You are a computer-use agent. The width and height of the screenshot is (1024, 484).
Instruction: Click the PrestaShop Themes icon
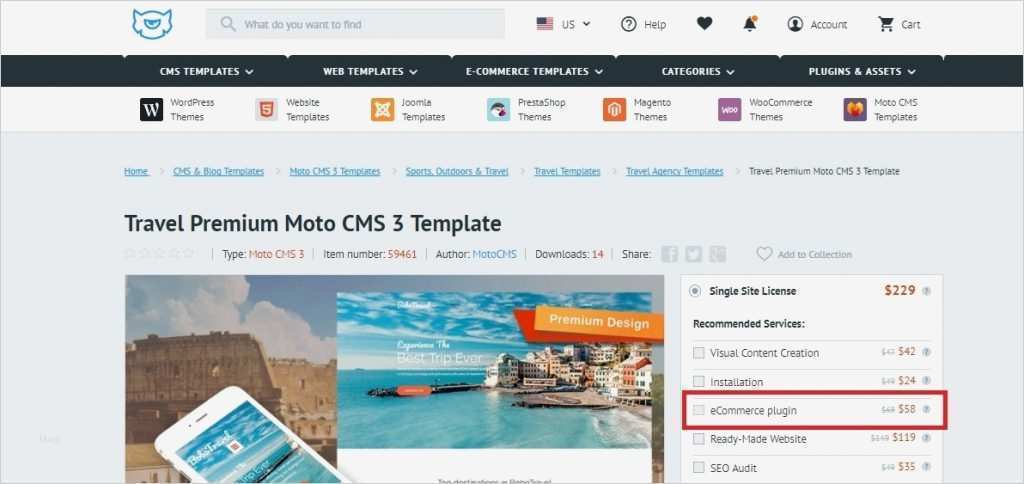coord(498,110)
